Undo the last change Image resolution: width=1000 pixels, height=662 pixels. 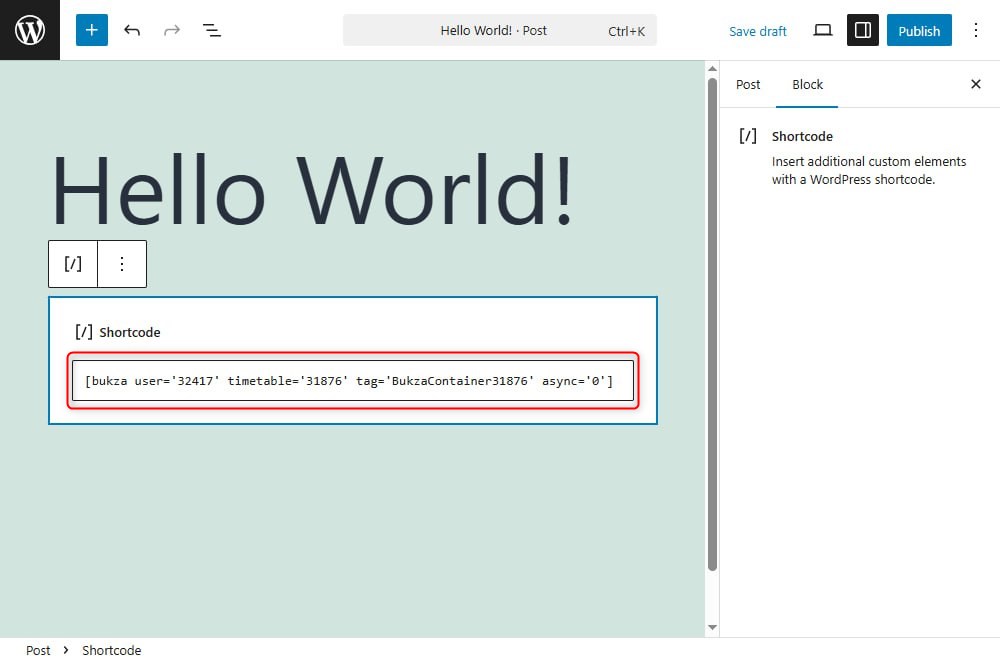132,30
